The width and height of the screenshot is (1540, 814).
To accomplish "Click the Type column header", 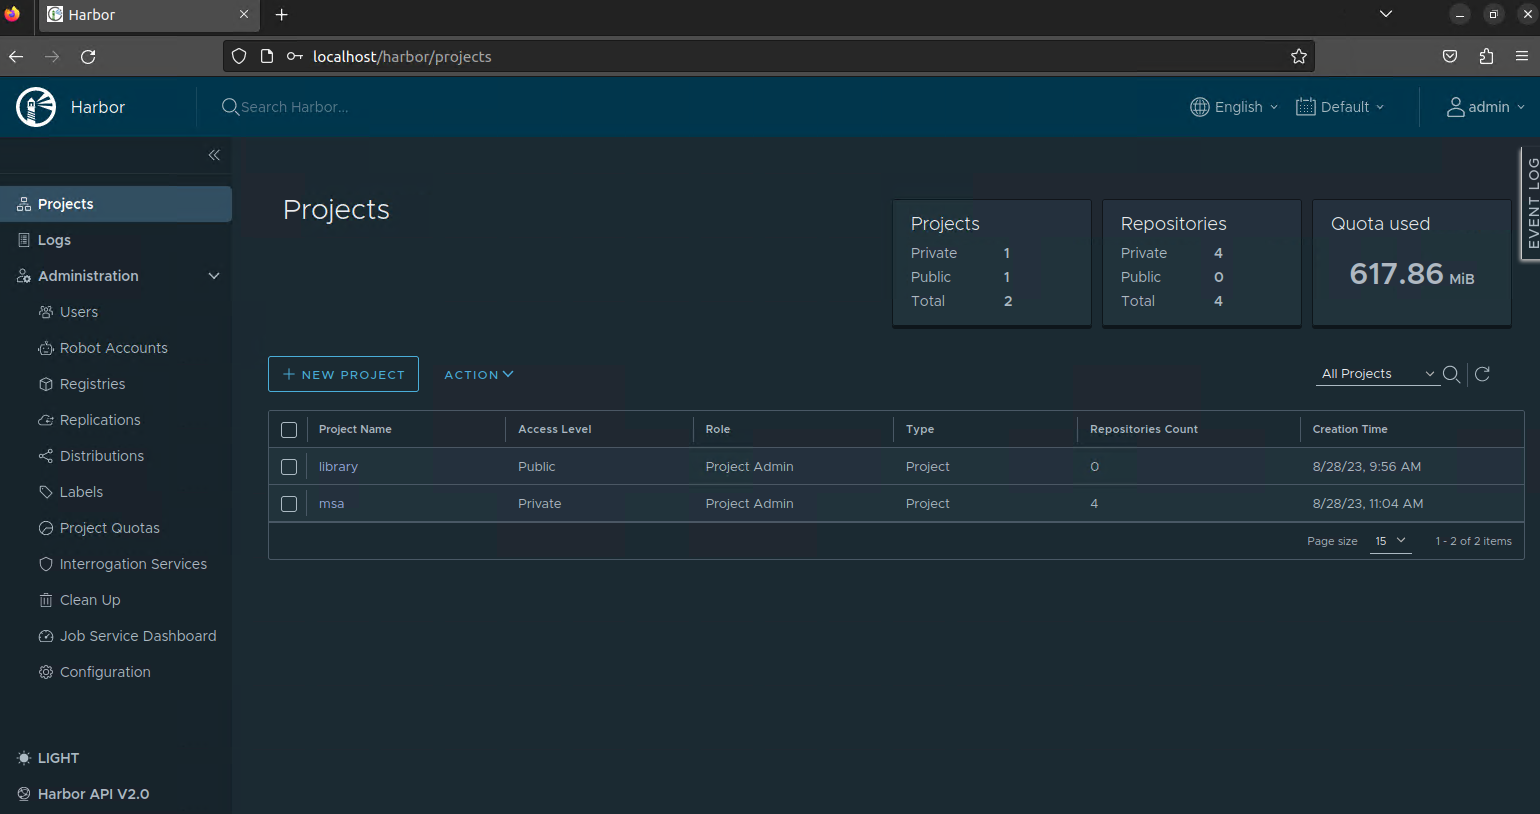I will tap(920, 429).
